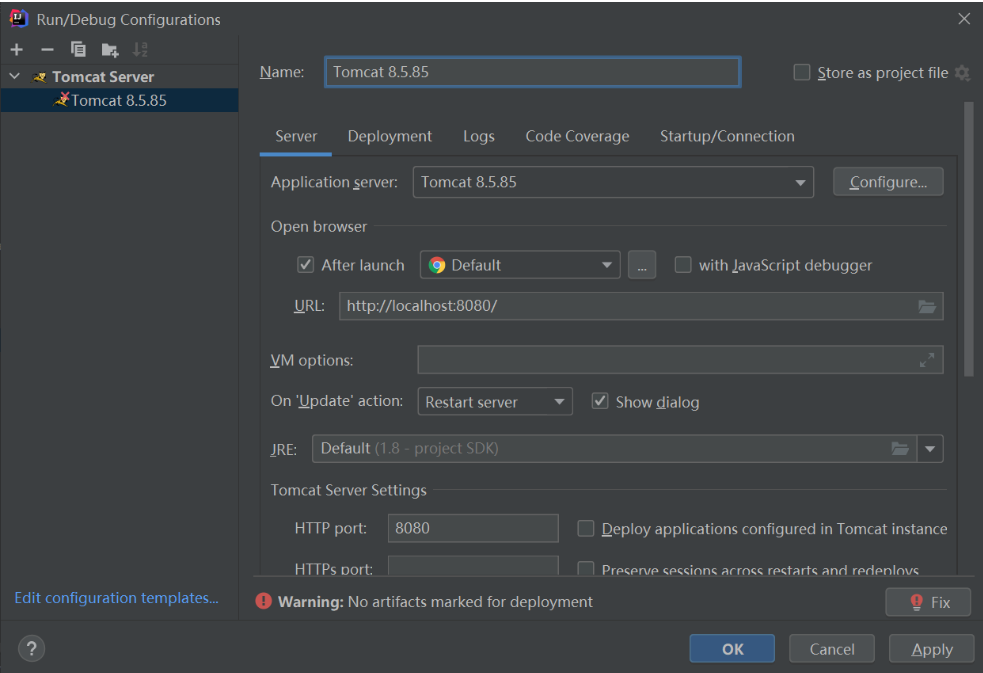Click the IntelliJ IDEA logo in title bar
Screen dimensions: 983x673
[x=18, y=19]
